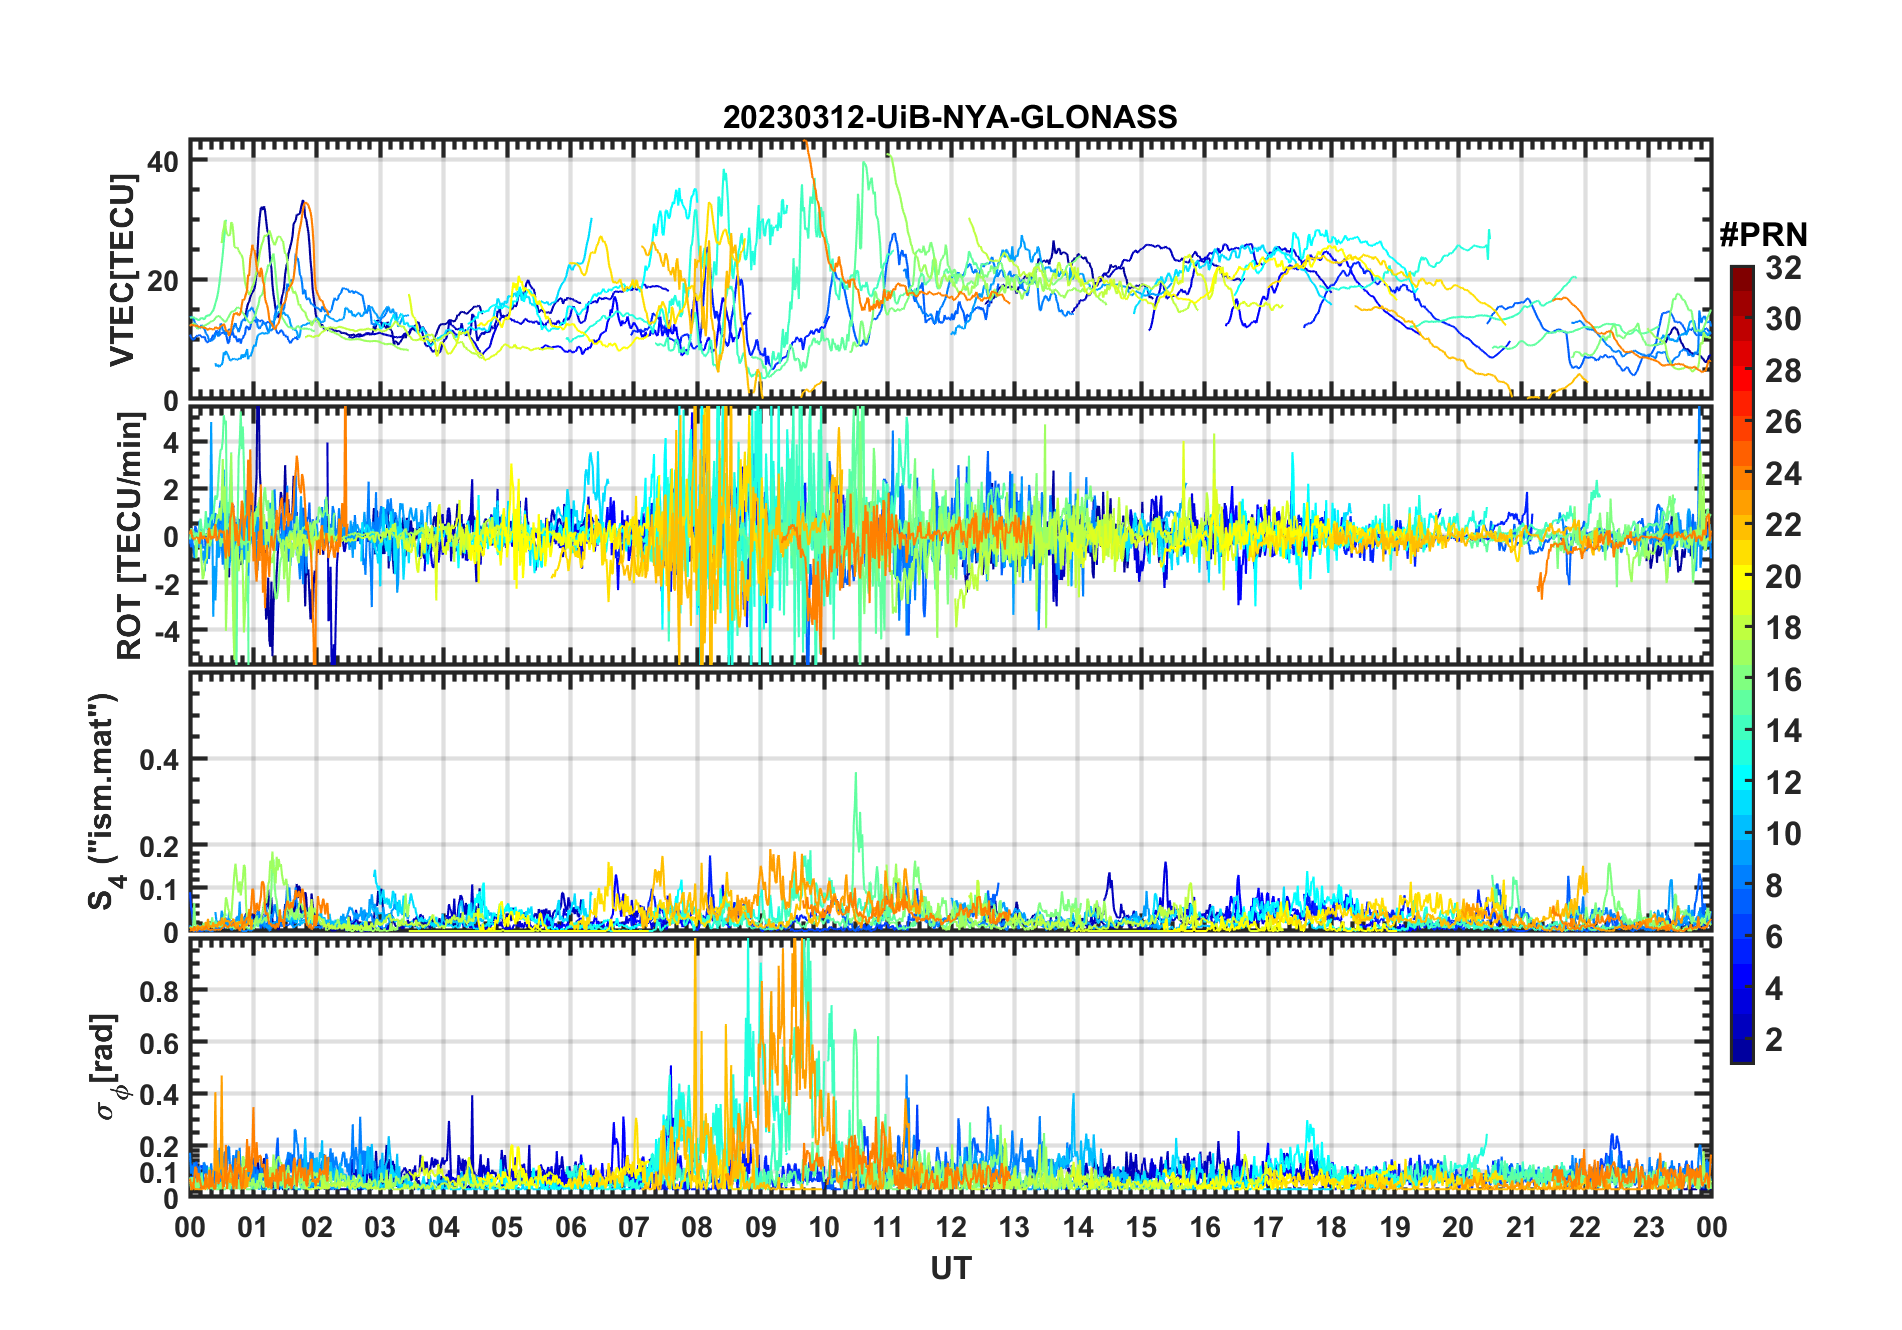Click the "13" hour tick on the UT axis
The width and height of the screenshot is (1902, 1330).
pyautogui.click(x=1014, y=1227)
